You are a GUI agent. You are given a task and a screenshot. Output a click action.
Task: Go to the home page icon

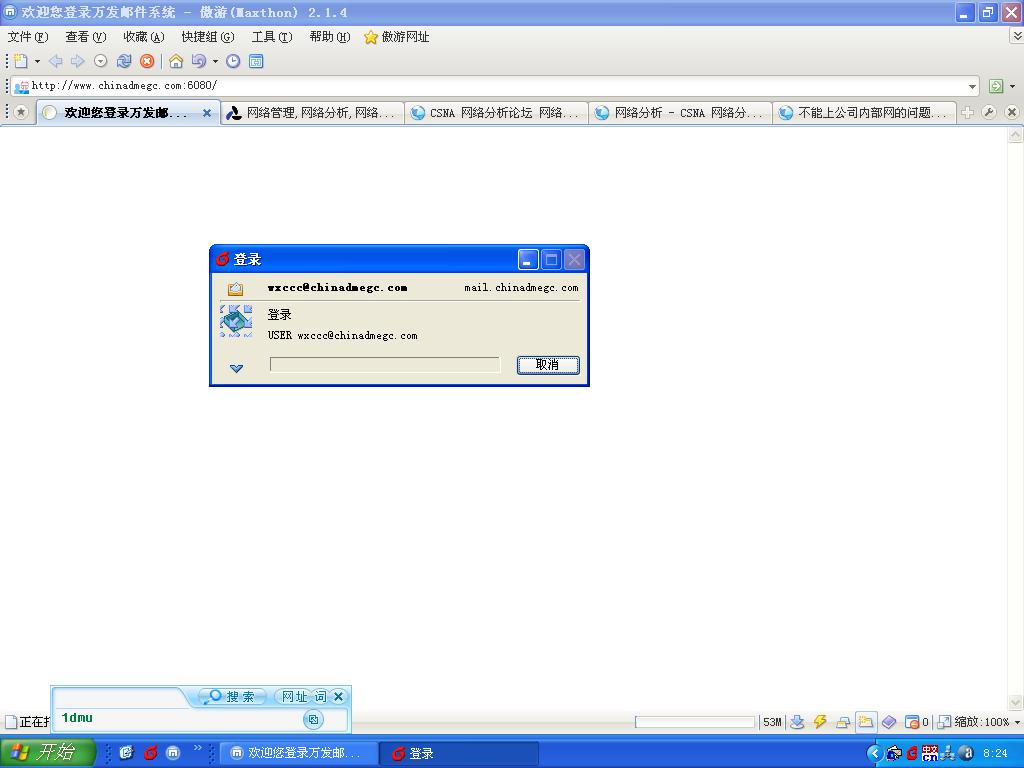176,61
